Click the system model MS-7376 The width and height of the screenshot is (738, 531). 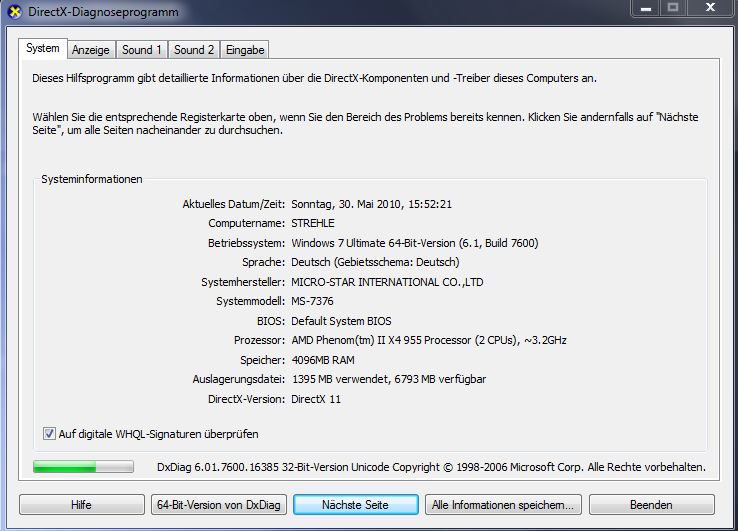click(313, 301)
